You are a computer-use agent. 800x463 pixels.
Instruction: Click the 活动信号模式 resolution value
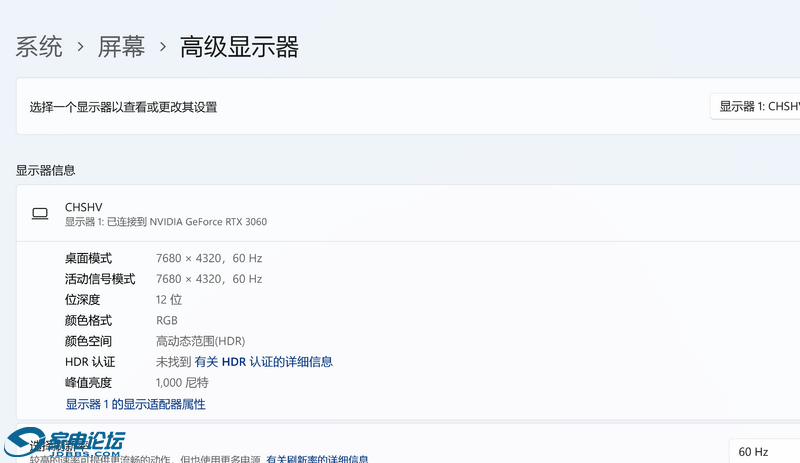tap(209, 279)
